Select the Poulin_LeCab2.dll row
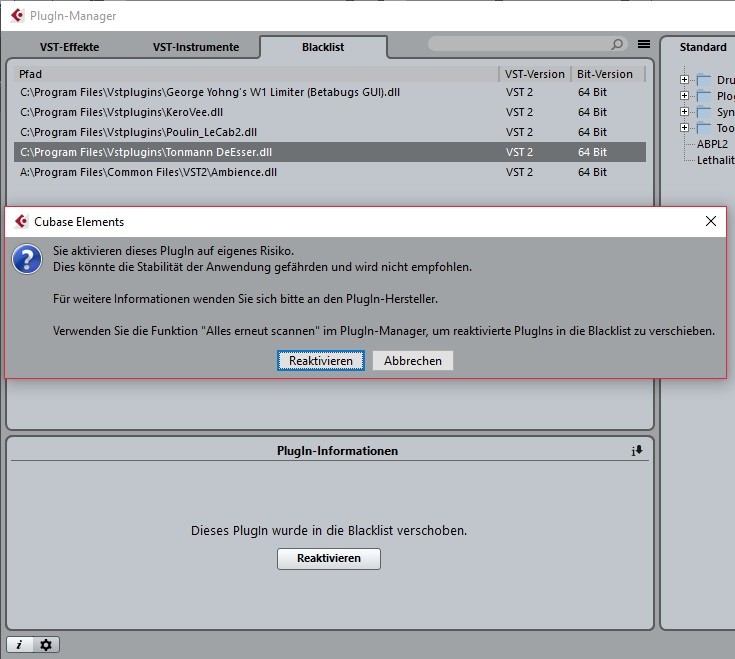Screen dimensions: 735x659 (x=330, y=132)
